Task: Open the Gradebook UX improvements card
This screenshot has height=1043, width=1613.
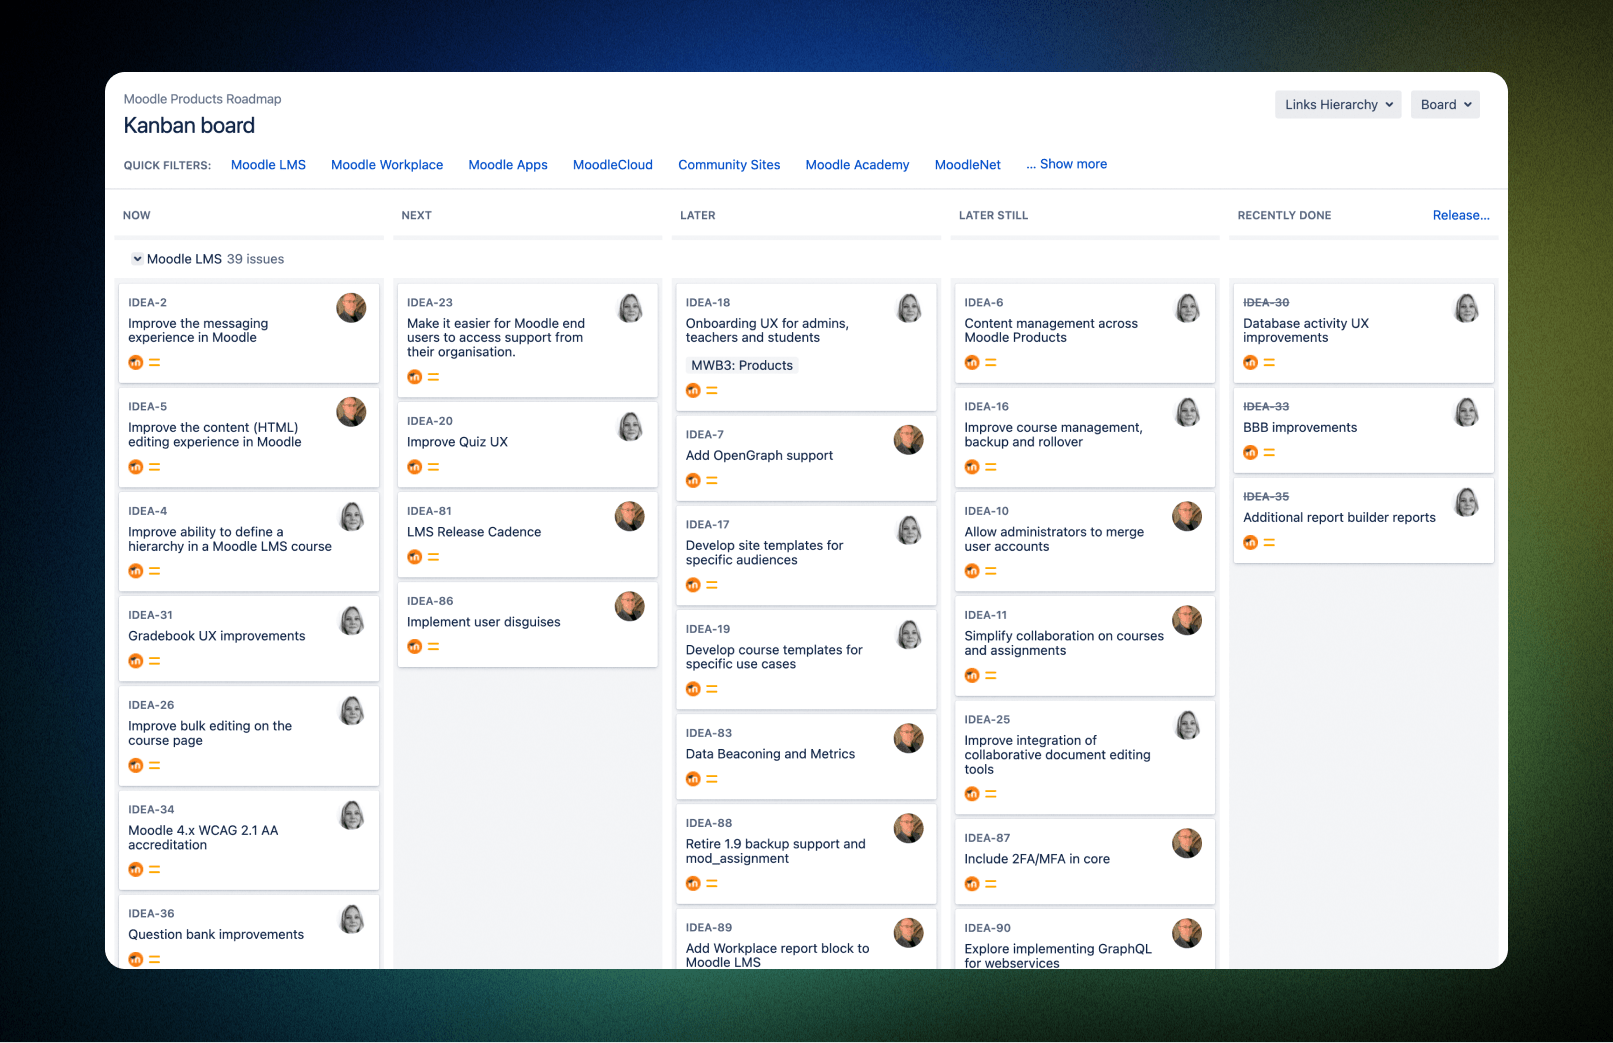Action: 249,639
